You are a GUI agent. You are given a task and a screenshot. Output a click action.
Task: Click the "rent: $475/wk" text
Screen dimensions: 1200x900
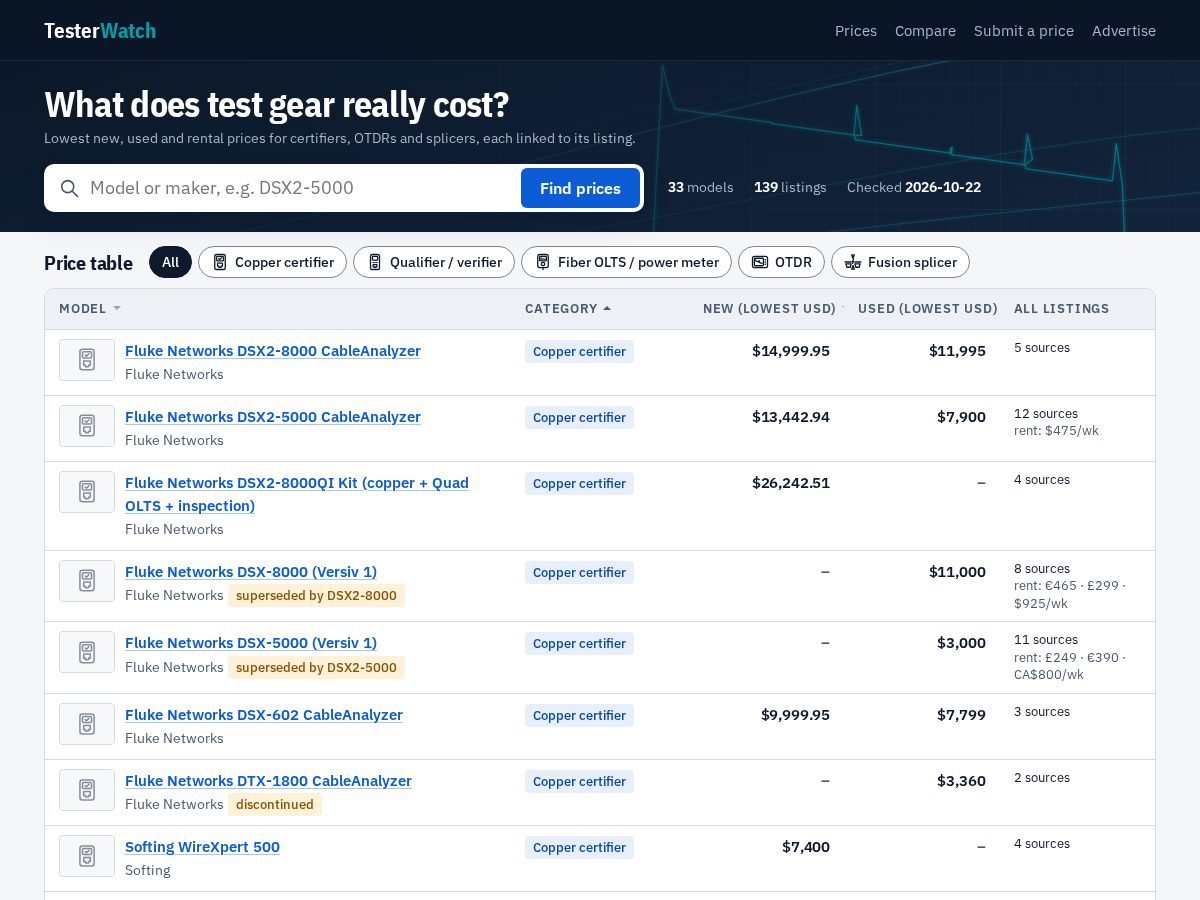pos(1056,431)
